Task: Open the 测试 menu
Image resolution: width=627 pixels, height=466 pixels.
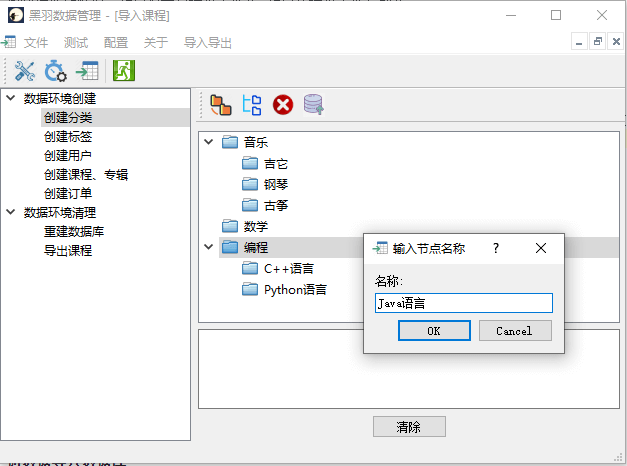Action: tap(76, 42)
